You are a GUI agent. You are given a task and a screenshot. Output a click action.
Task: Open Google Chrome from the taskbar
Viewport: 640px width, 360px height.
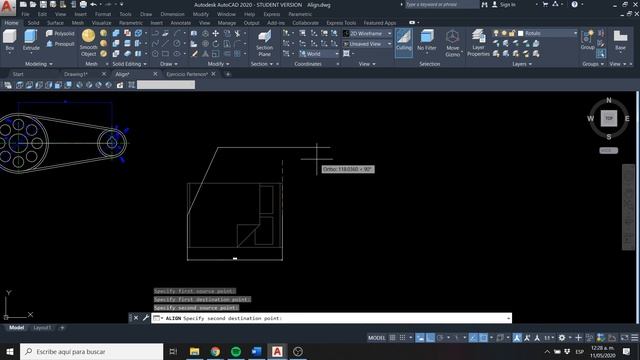[215, 351]
